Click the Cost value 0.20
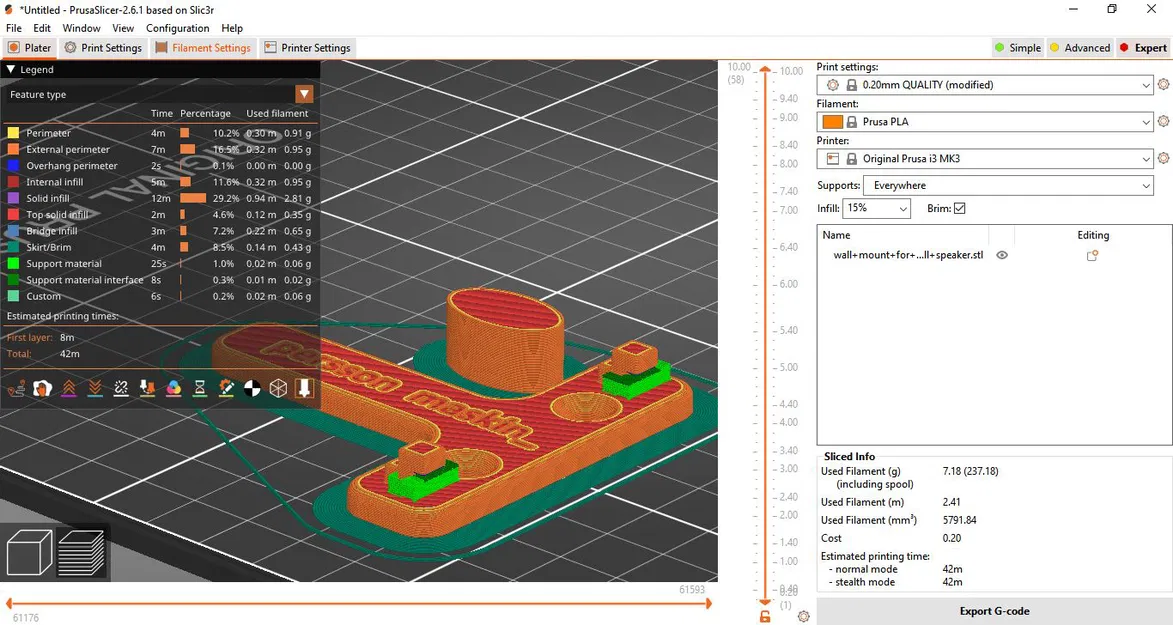The width and height of the screenshot is (1173, 625). point(952,537)
